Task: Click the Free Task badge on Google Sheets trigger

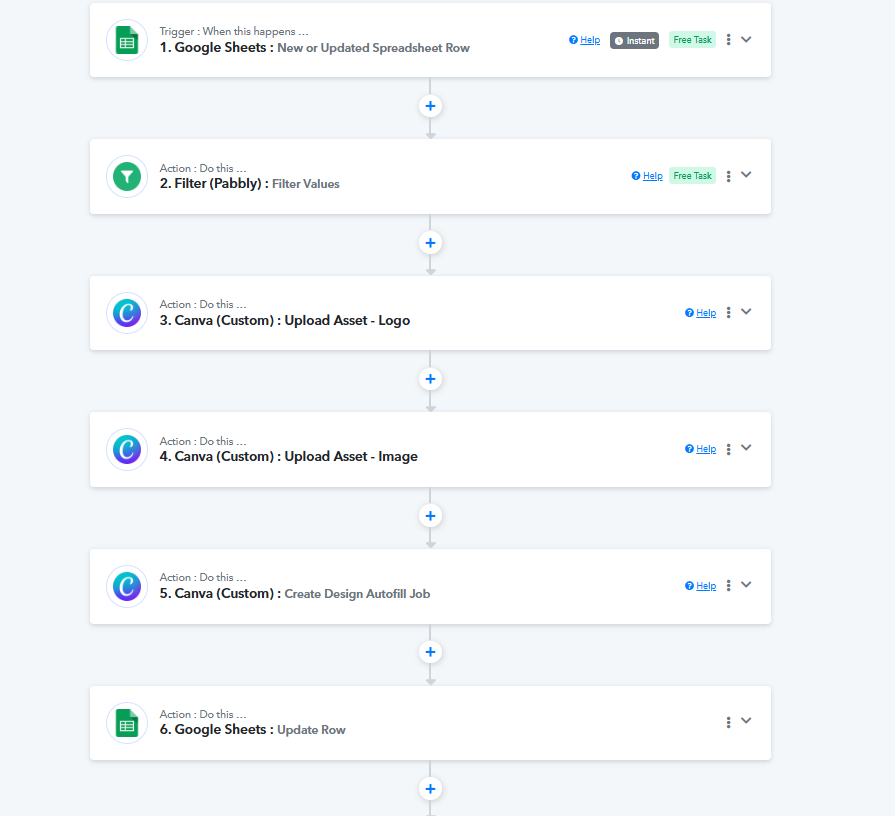Action: click(692, 40)
